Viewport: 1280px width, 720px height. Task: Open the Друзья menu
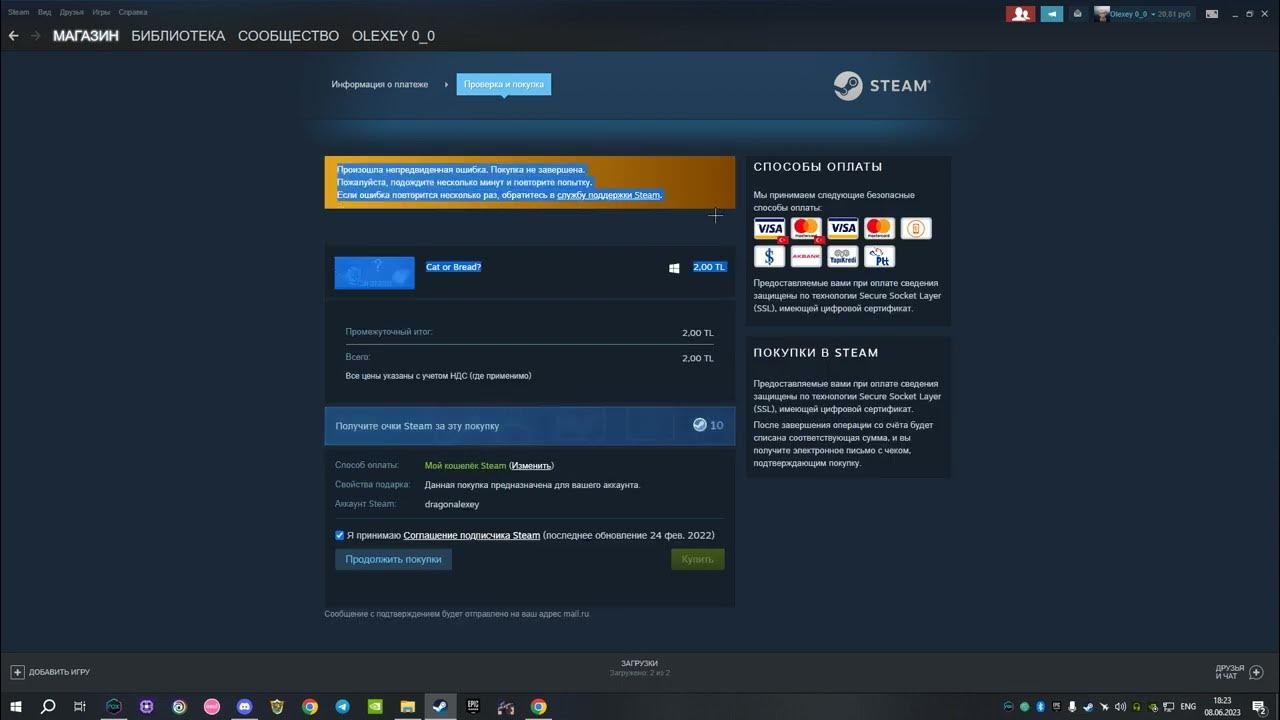[x=71, y=12]
